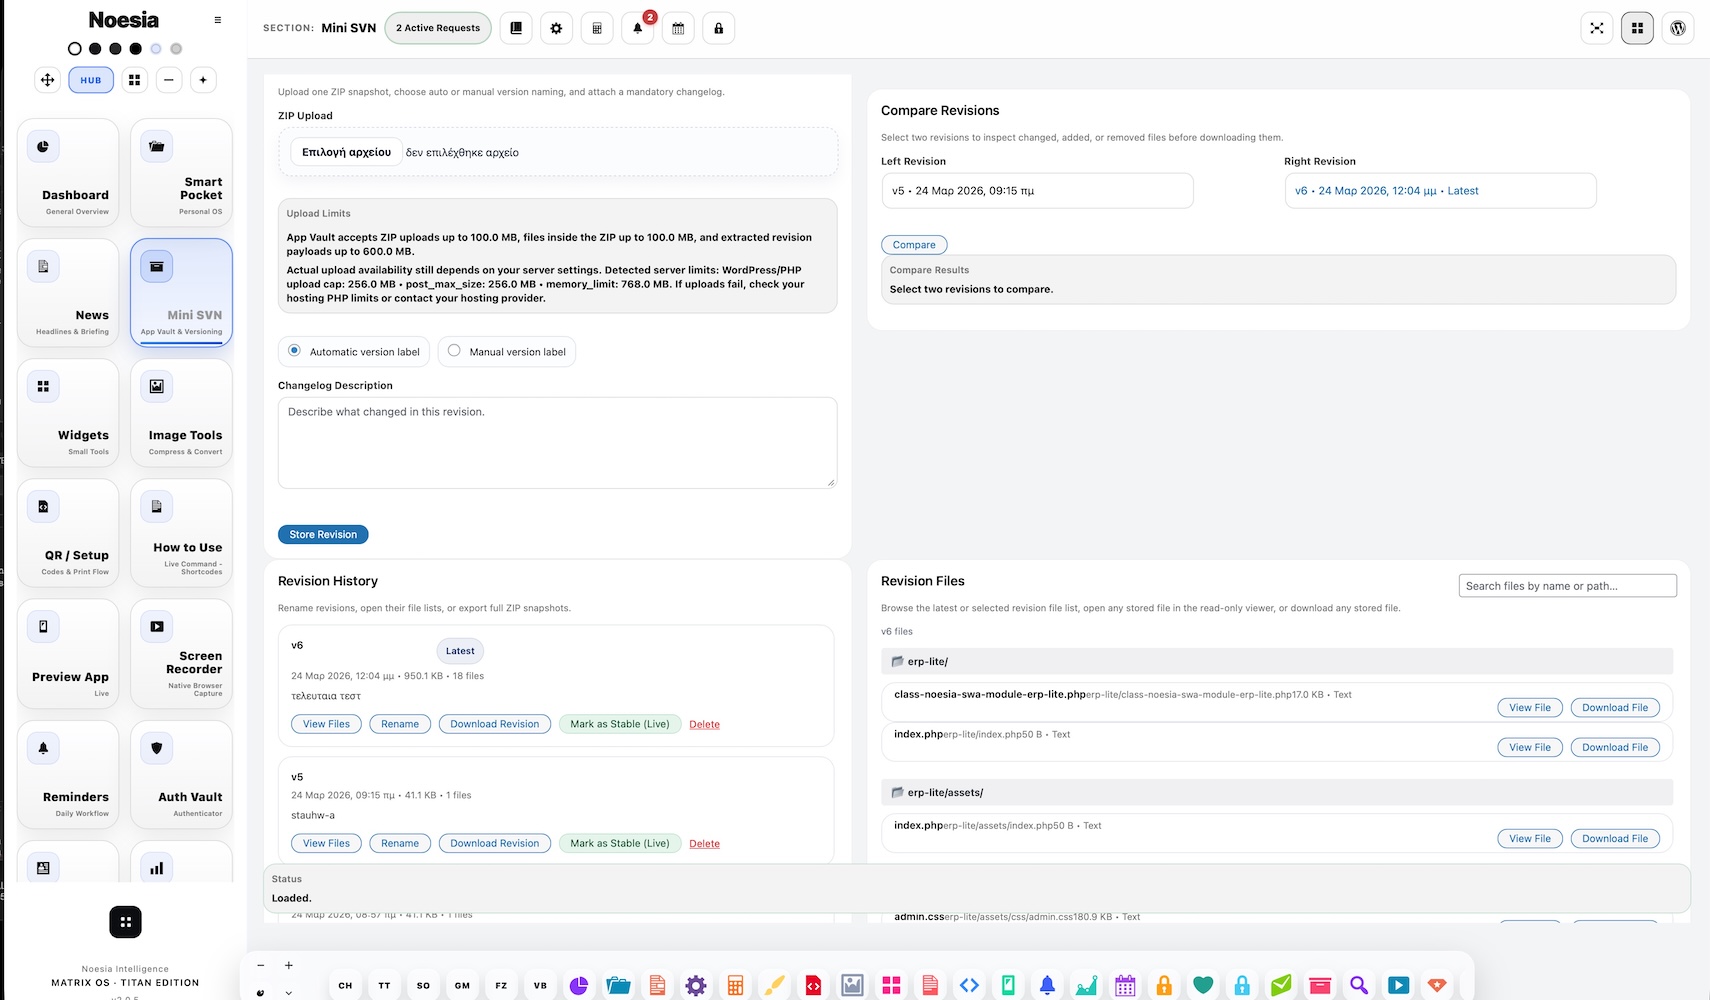The height and width of the screenshot is (1000, 1710).
Task: Click the move arrows icon in the sidebar
Action: click(47, 80)
